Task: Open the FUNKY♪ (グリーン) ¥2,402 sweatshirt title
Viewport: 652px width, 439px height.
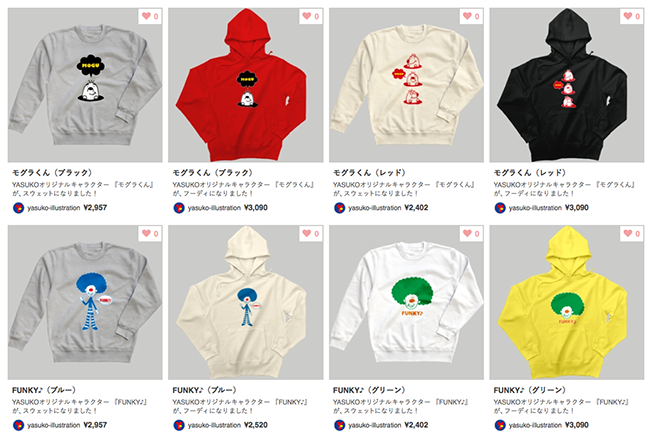Action: pos(368,390)
